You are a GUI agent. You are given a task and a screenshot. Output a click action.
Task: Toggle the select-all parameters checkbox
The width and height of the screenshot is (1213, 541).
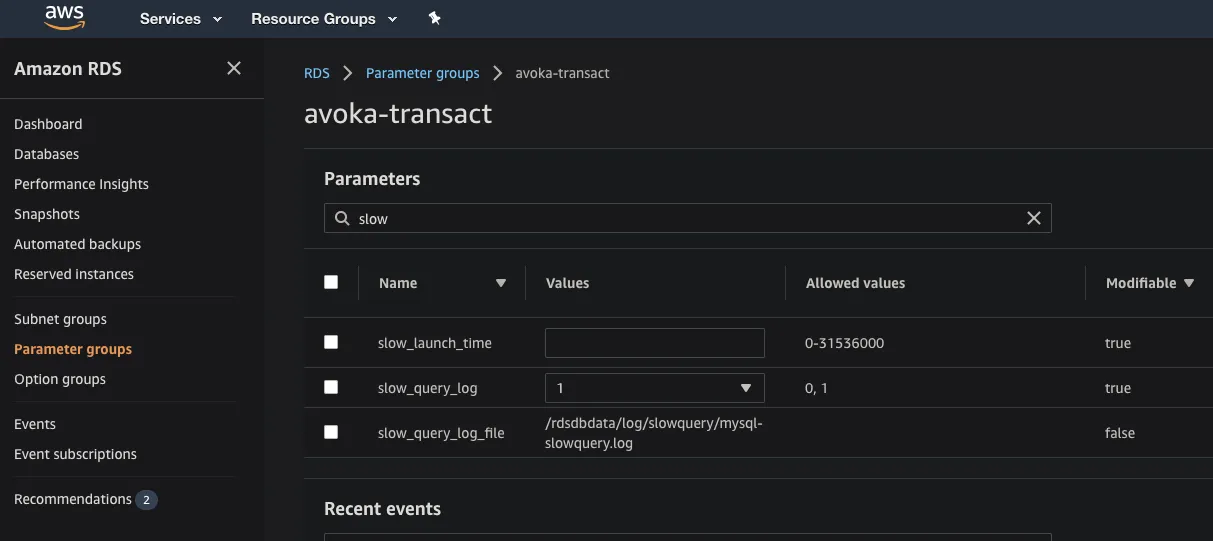[x=331, y=282]
